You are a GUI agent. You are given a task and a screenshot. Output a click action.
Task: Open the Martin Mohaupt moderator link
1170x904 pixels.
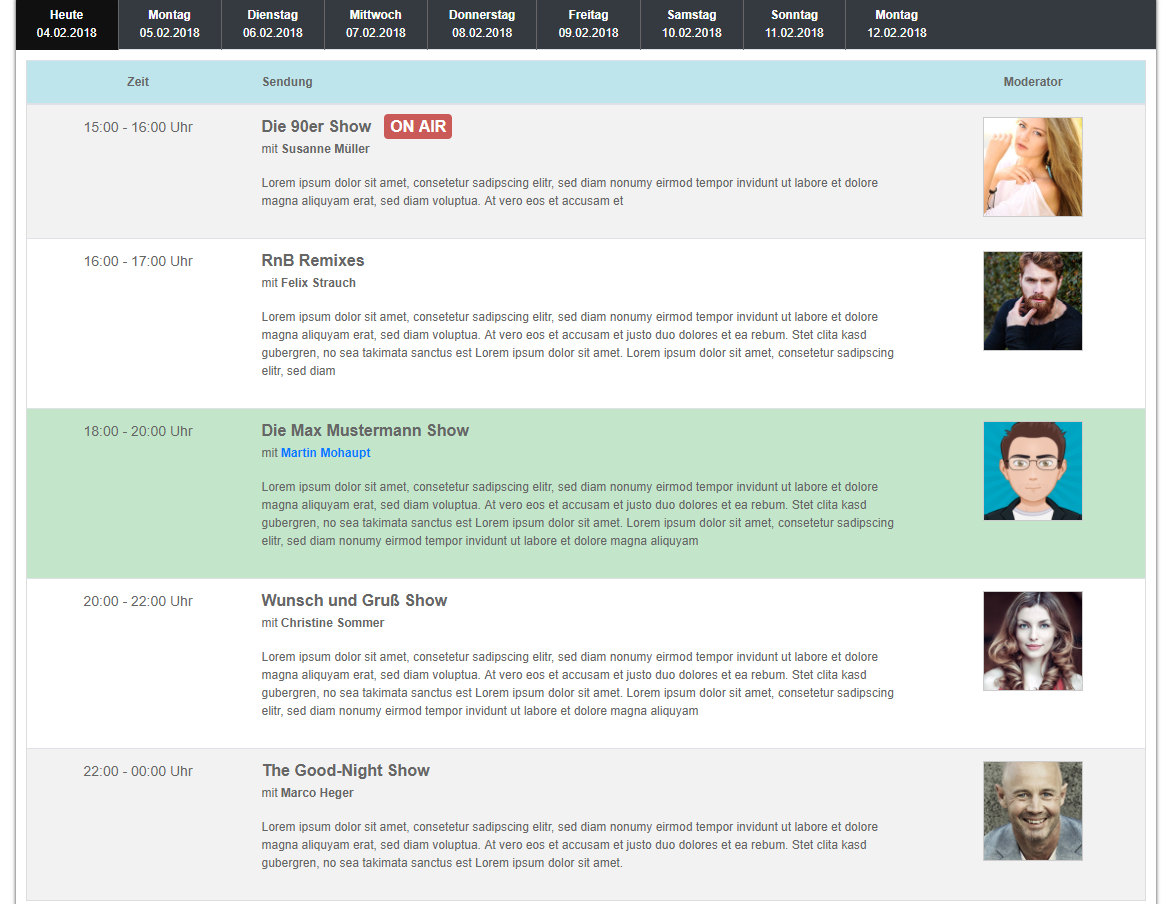tap(325, 453)
